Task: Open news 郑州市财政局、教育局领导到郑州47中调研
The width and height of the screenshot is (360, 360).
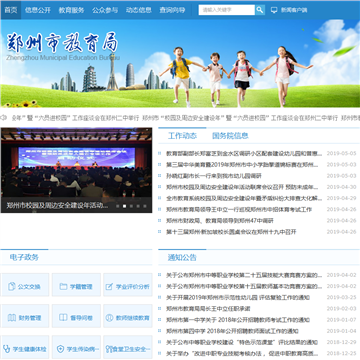Action: click(x=220, y=220)
